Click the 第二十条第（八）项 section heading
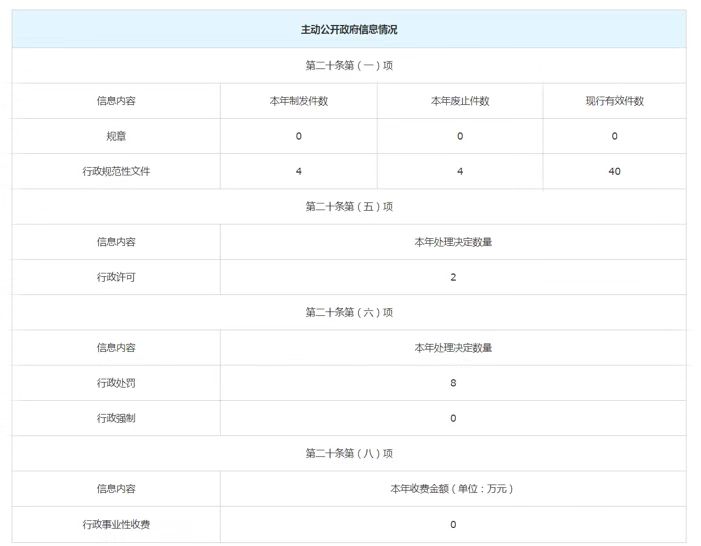 (349, 453)
